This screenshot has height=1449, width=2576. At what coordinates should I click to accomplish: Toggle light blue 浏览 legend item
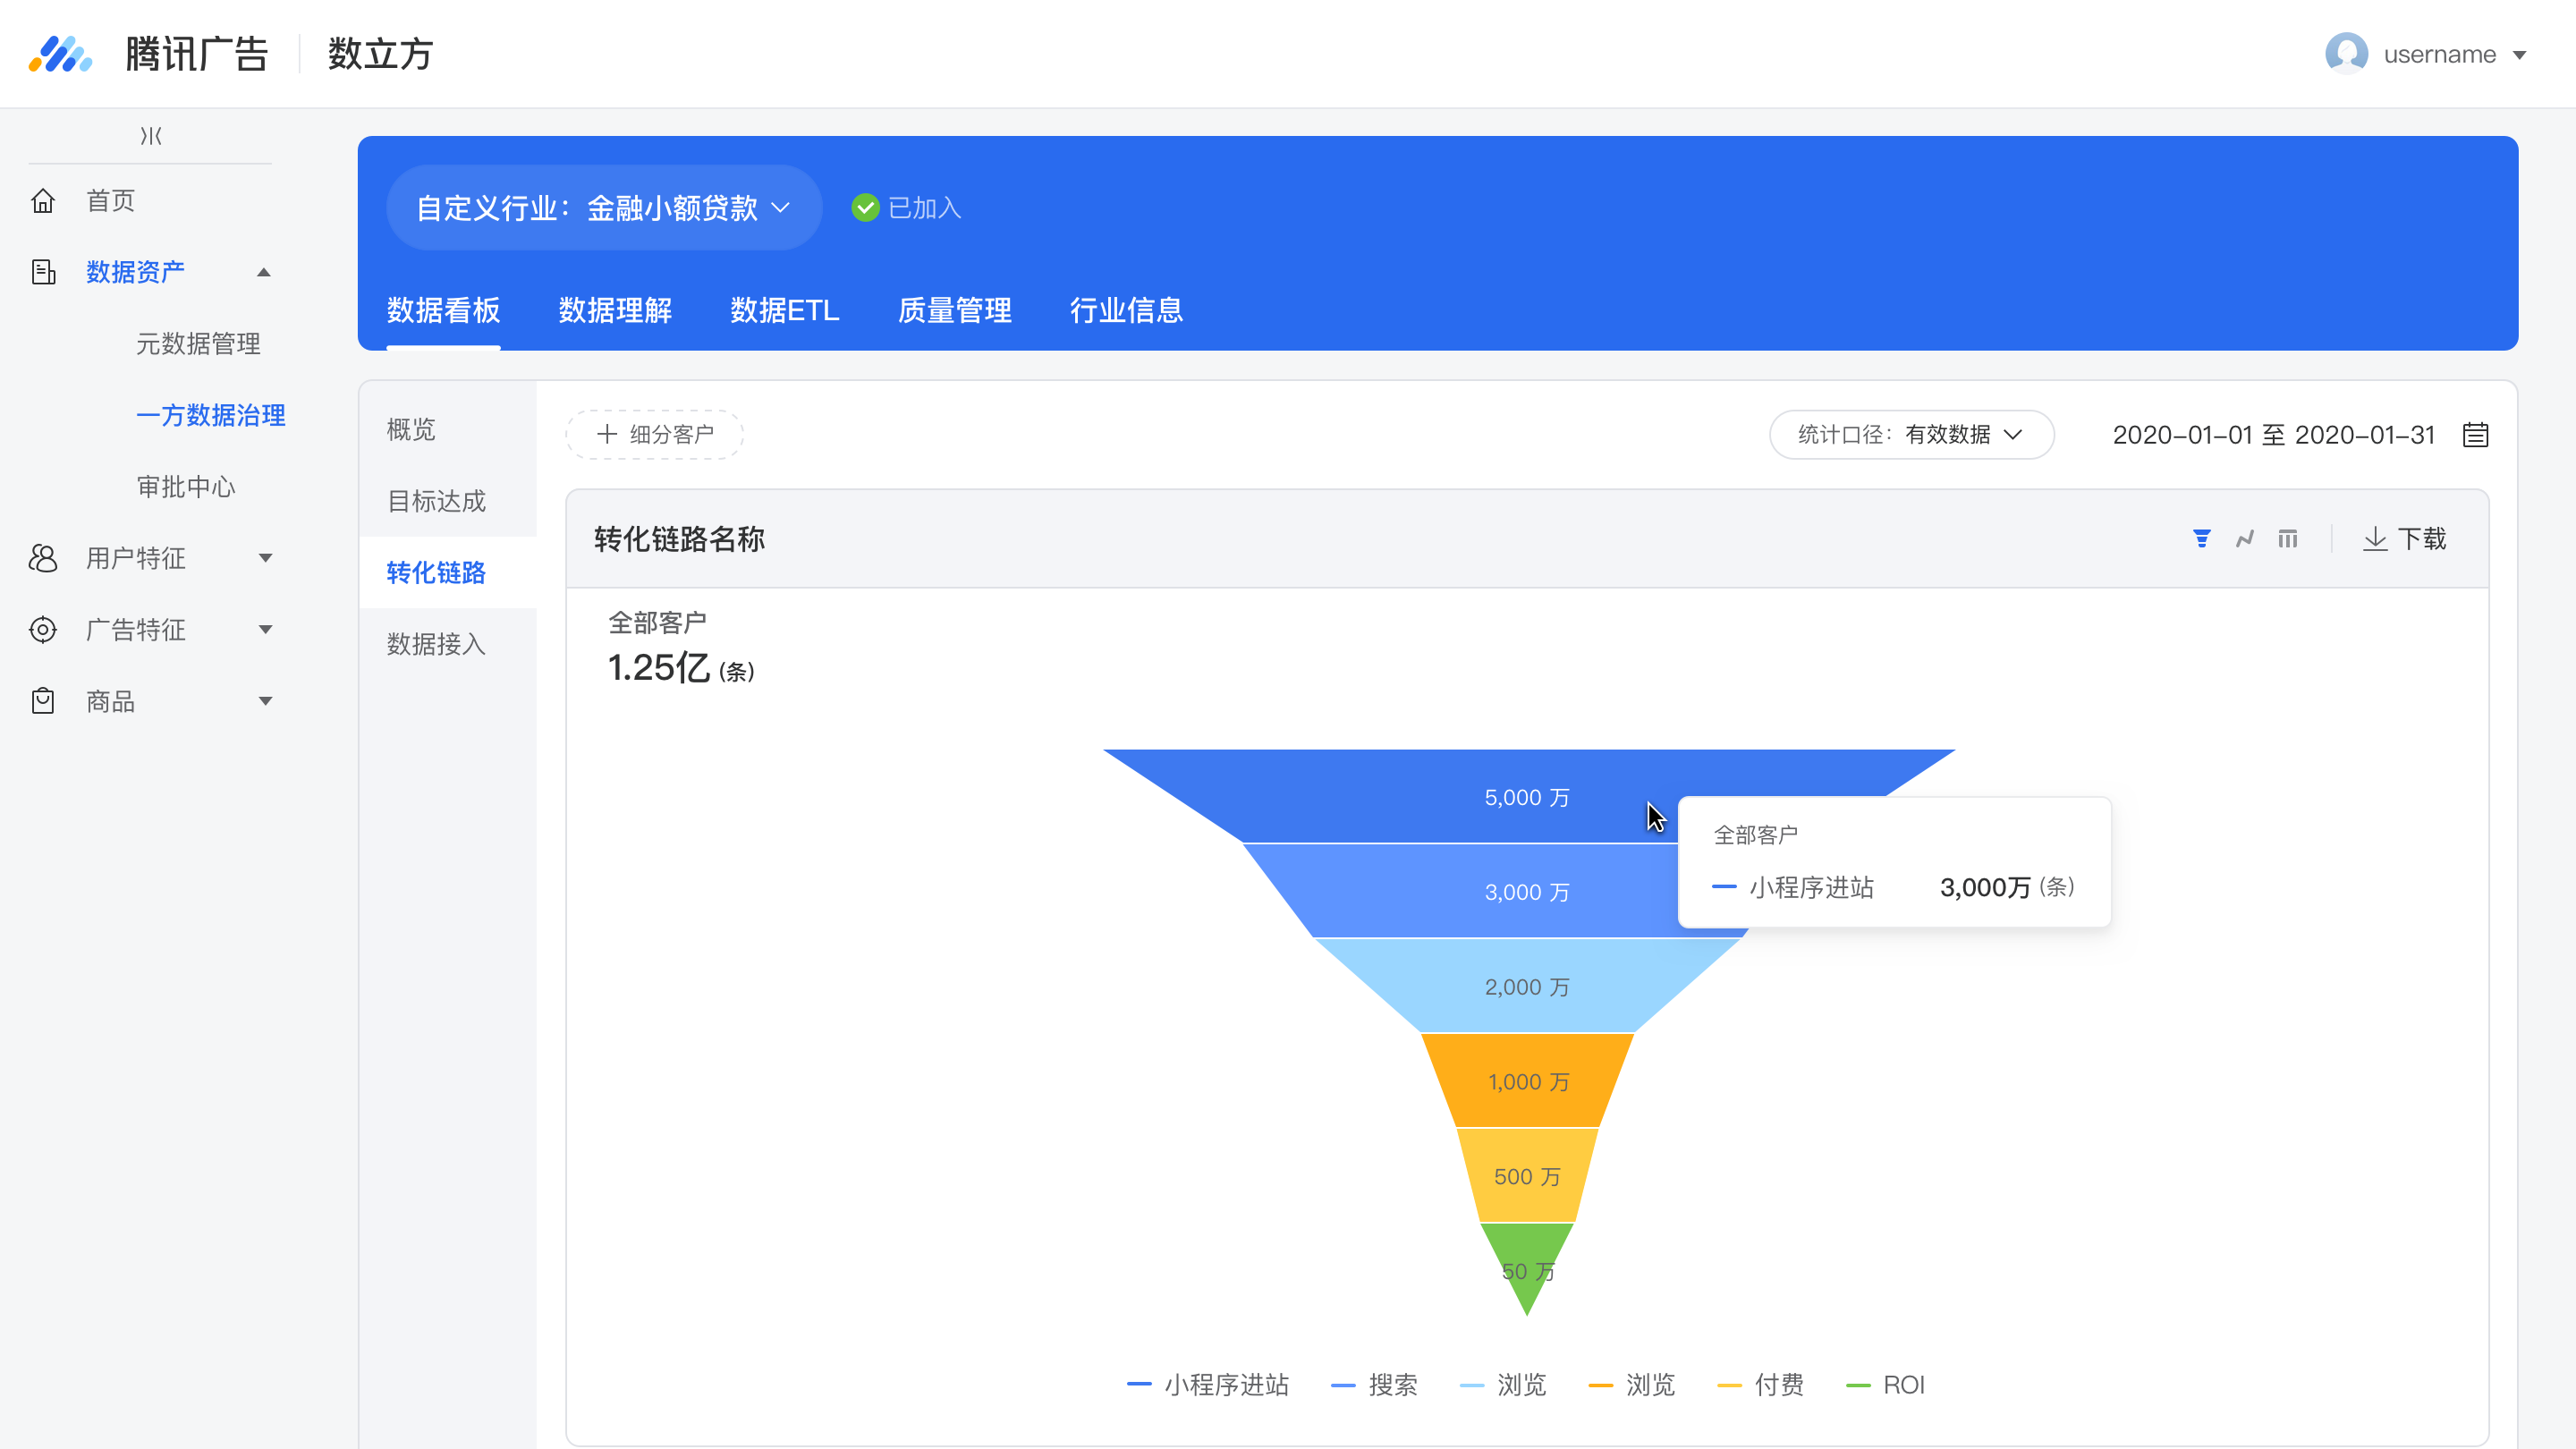click(x=1503, y=1385)
